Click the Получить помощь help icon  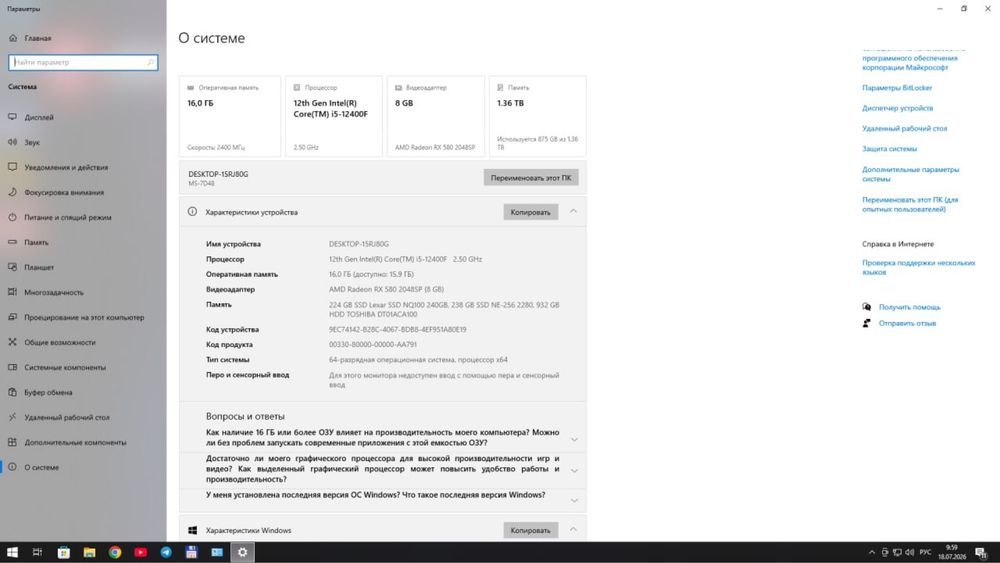(867, 307)
